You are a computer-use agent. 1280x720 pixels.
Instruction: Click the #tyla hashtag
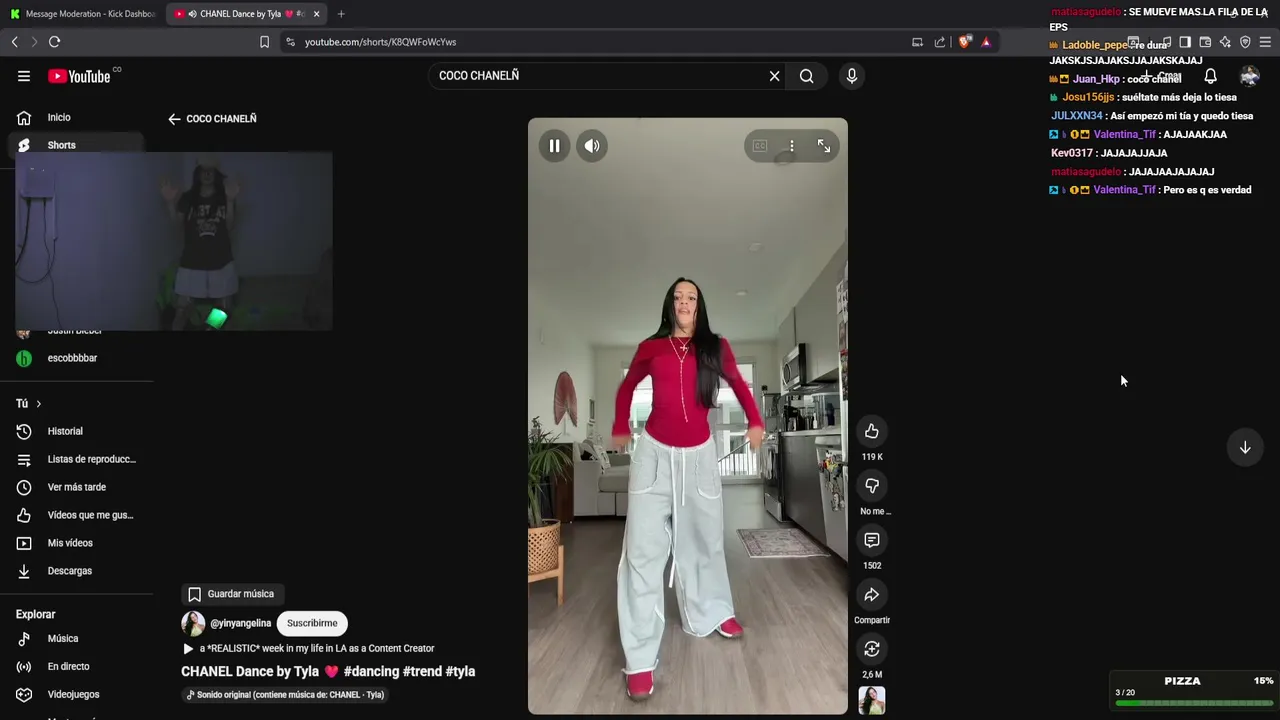[460, 672]
